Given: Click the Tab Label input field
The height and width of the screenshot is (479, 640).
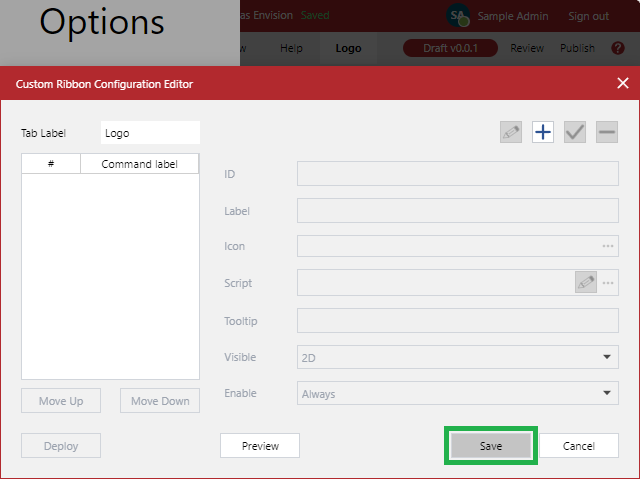Looking at the screenshot, I should [x=150, y=133].
